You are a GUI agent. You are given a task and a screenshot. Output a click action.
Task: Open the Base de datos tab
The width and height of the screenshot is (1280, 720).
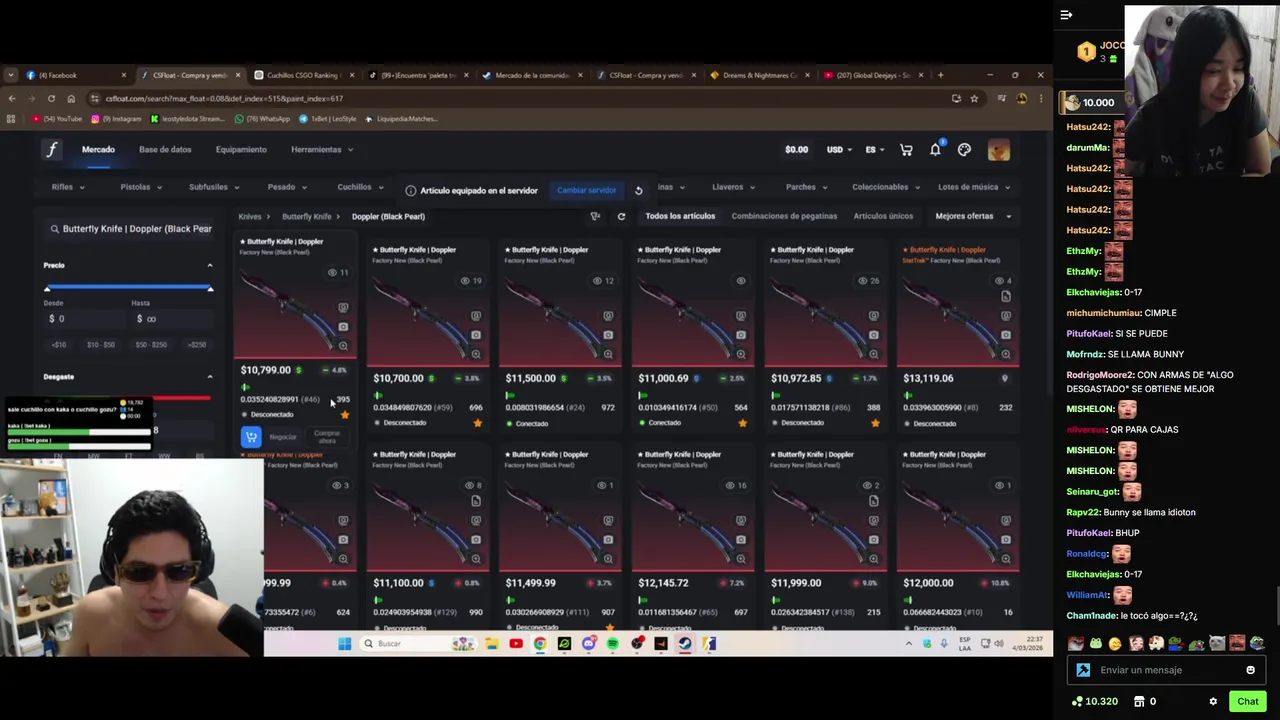(165, 150)
